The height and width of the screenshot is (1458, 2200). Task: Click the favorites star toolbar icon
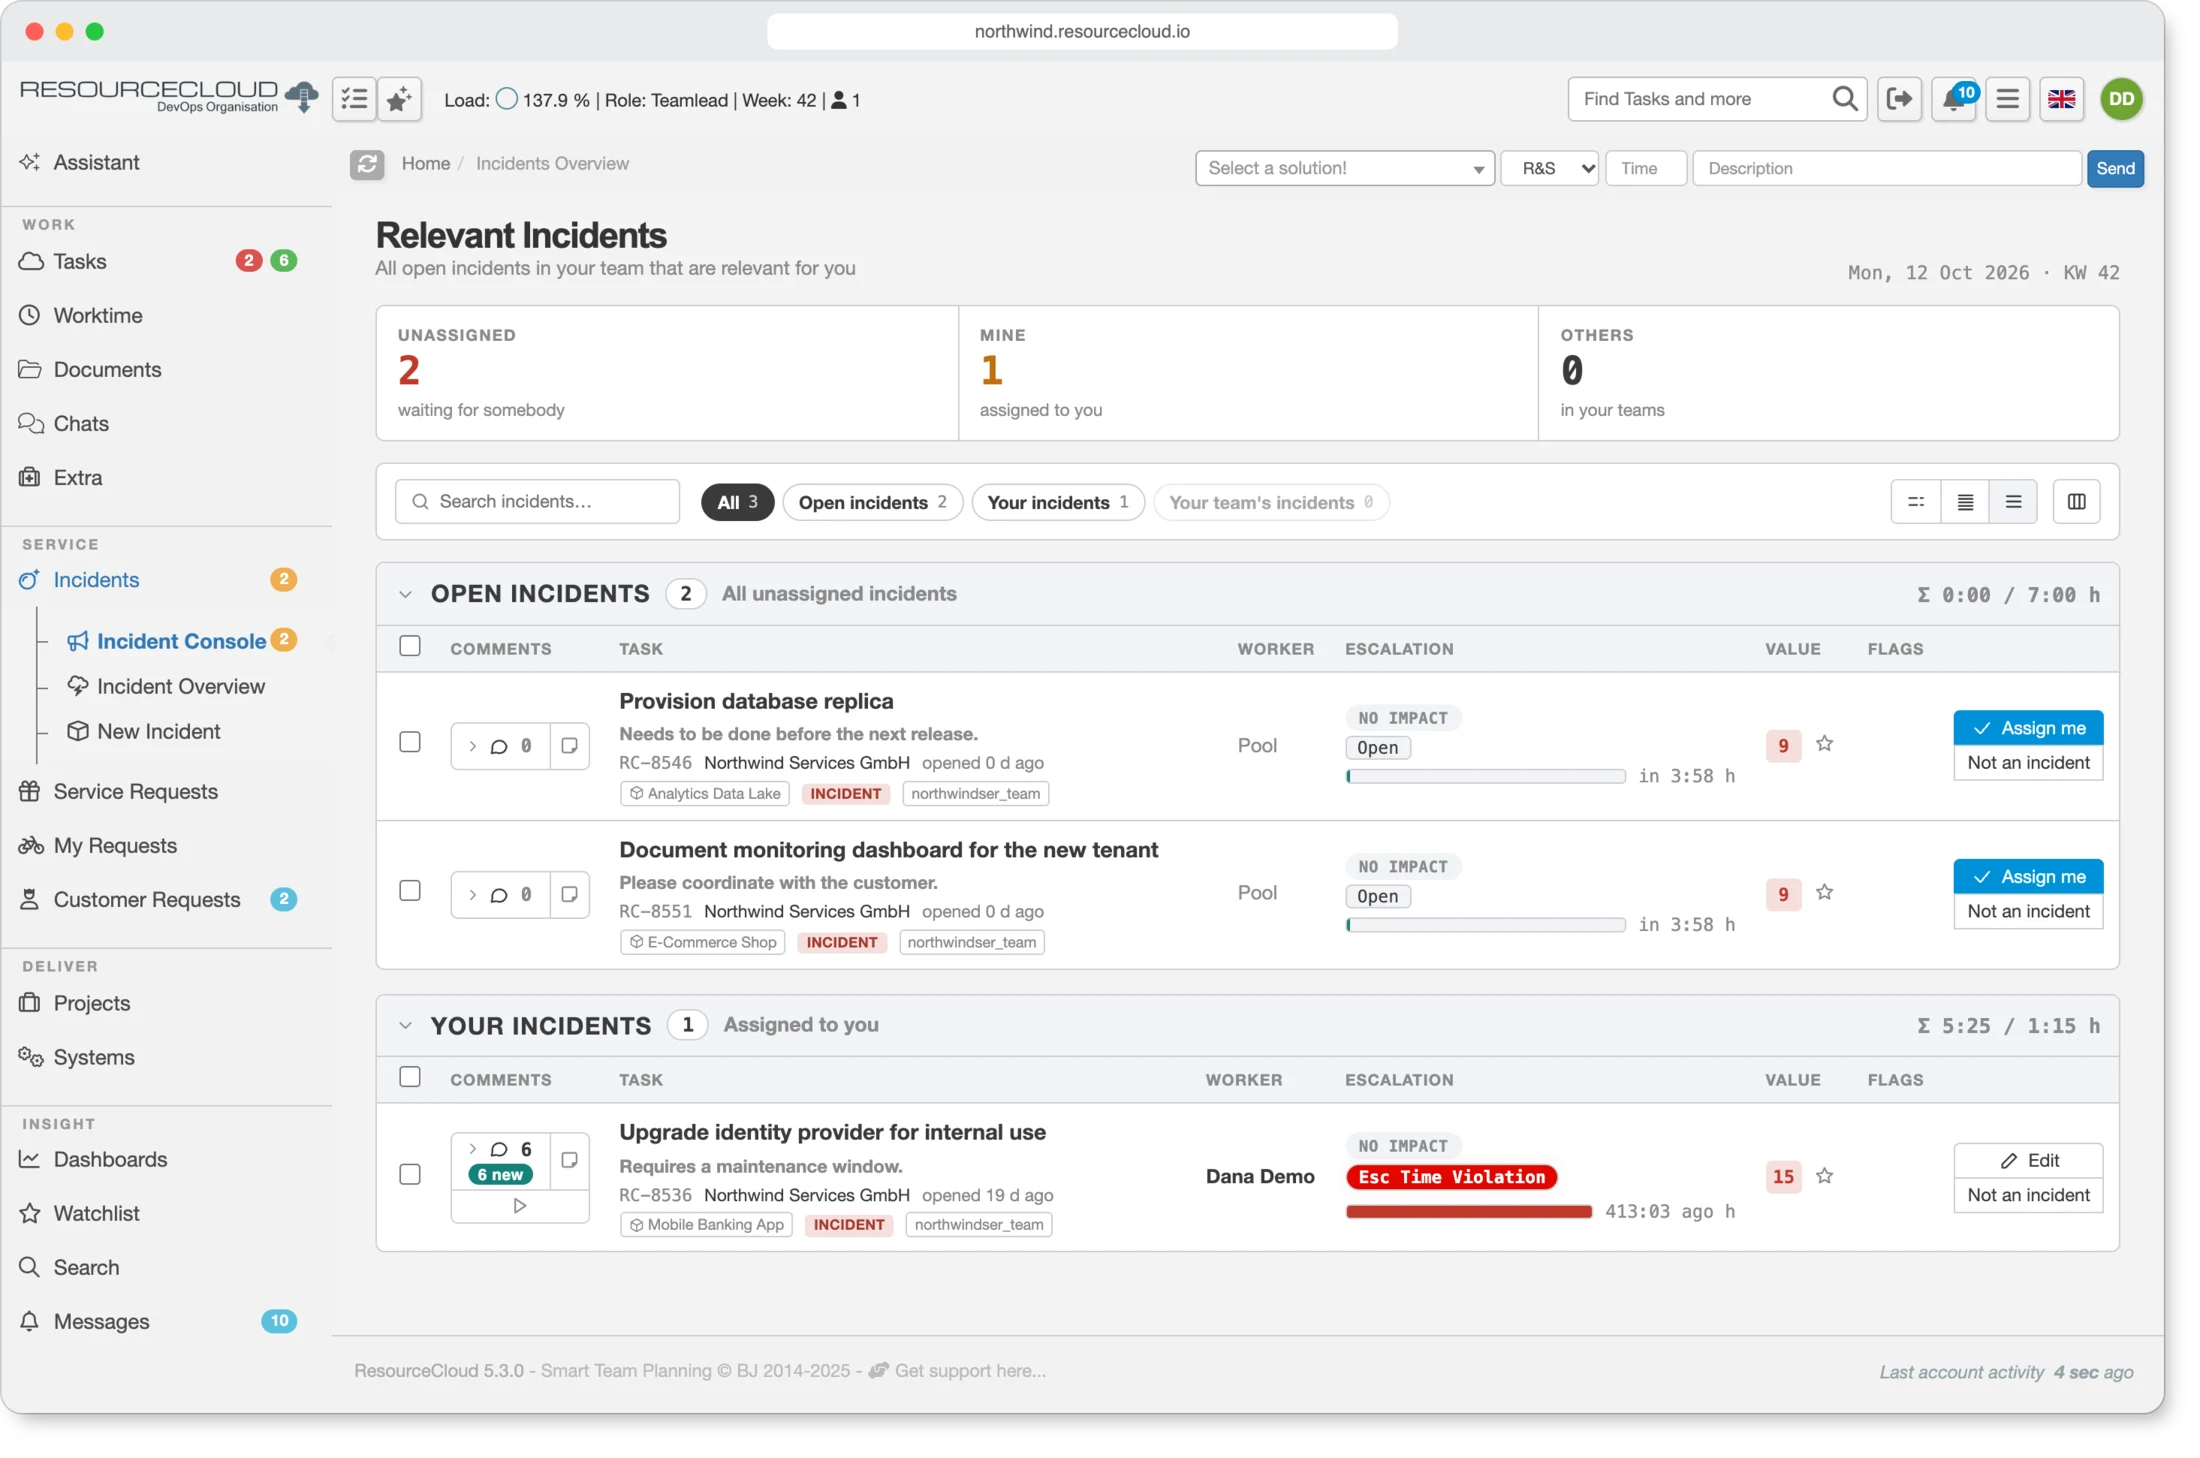click(399, 99)
